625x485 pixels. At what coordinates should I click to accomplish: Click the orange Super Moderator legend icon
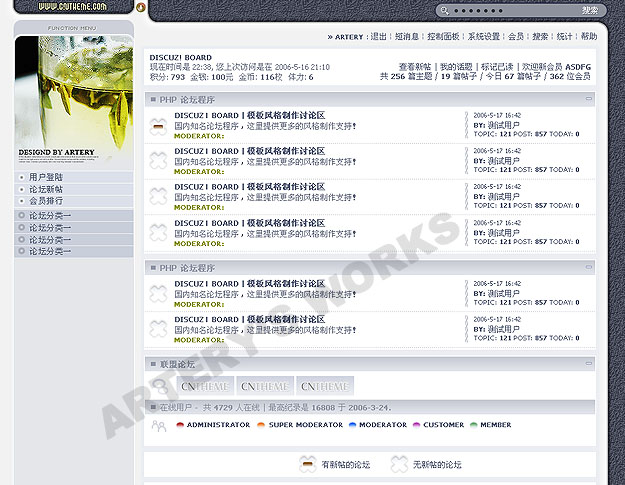click(261, 425)
